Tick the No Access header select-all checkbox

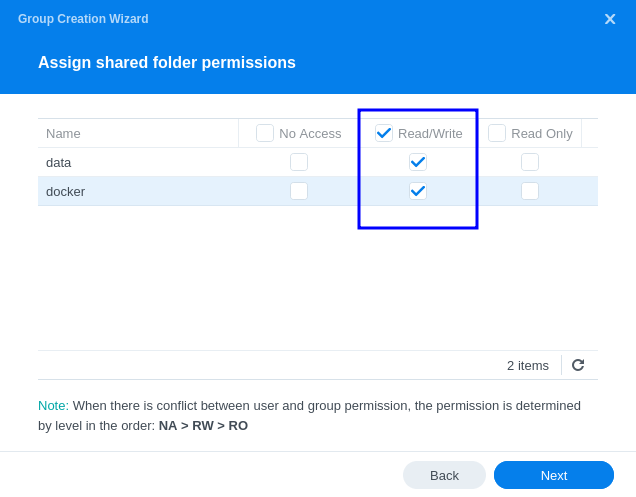265,133
